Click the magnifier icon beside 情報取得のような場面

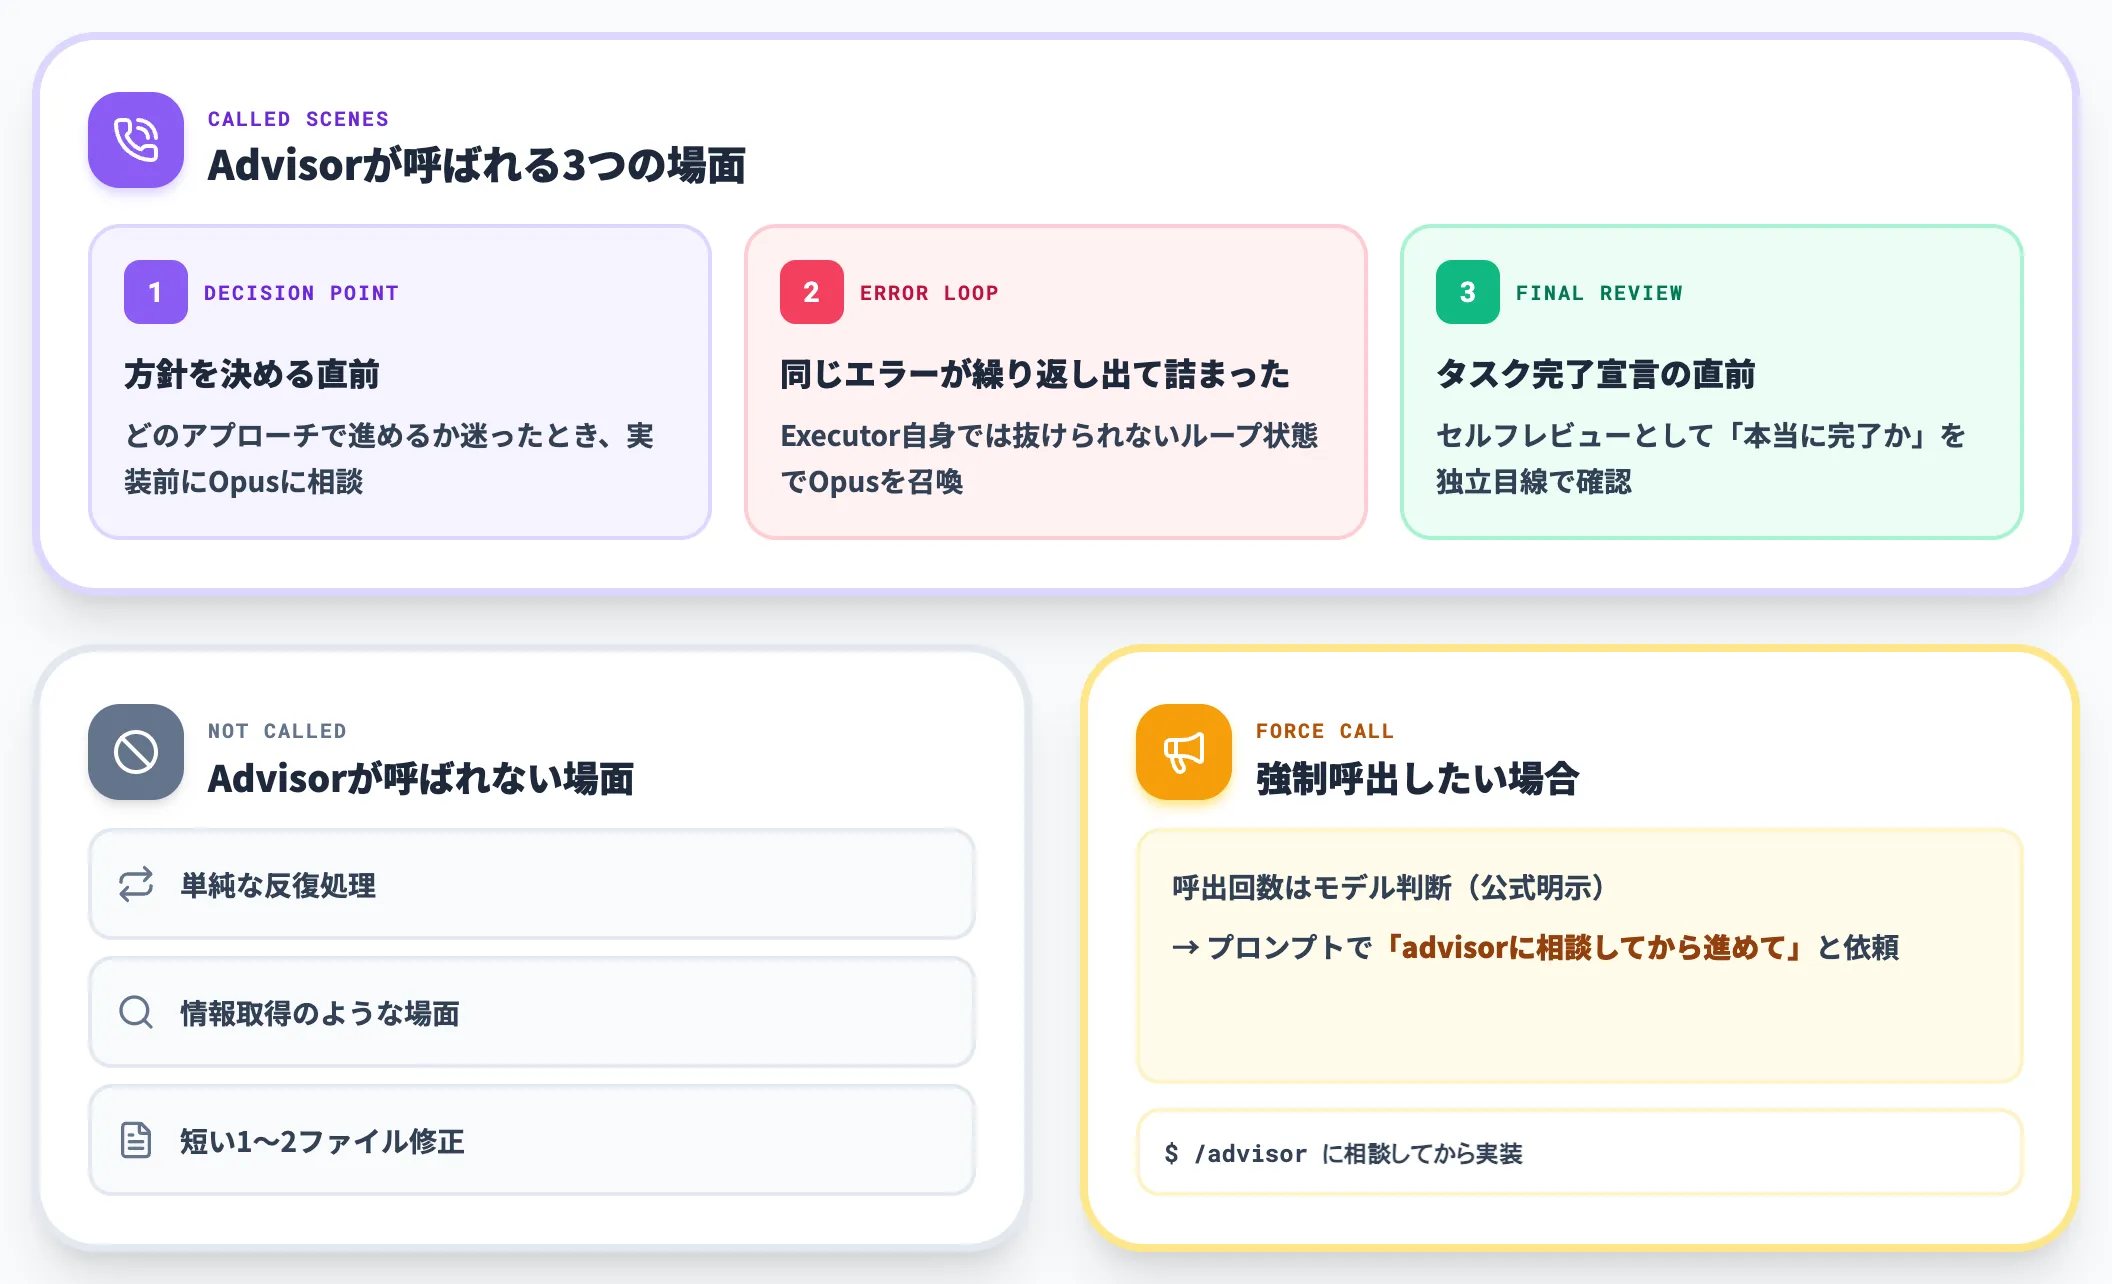click(x=136, y=1013)
